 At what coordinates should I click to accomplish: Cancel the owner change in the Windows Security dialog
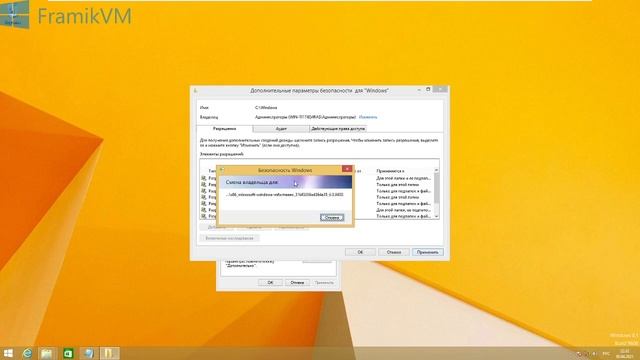coord(332,218)
